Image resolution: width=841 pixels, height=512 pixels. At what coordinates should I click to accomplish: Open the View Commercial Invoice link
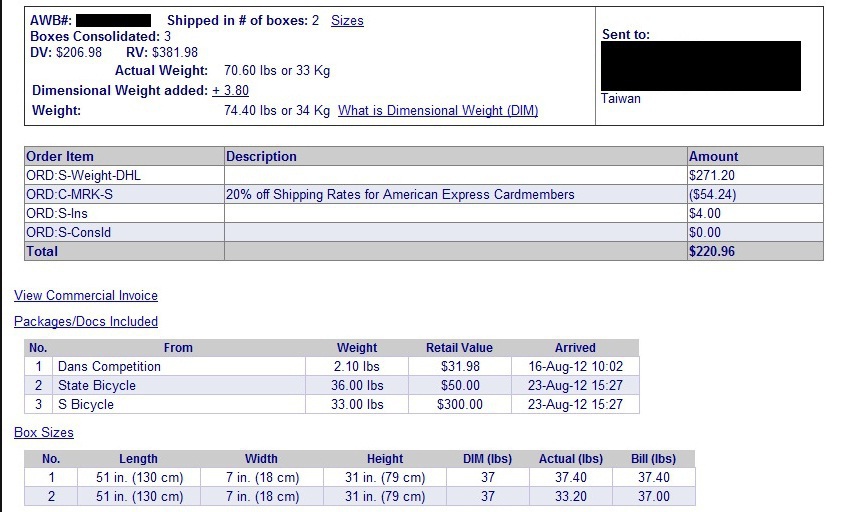(x=86, y=296)
